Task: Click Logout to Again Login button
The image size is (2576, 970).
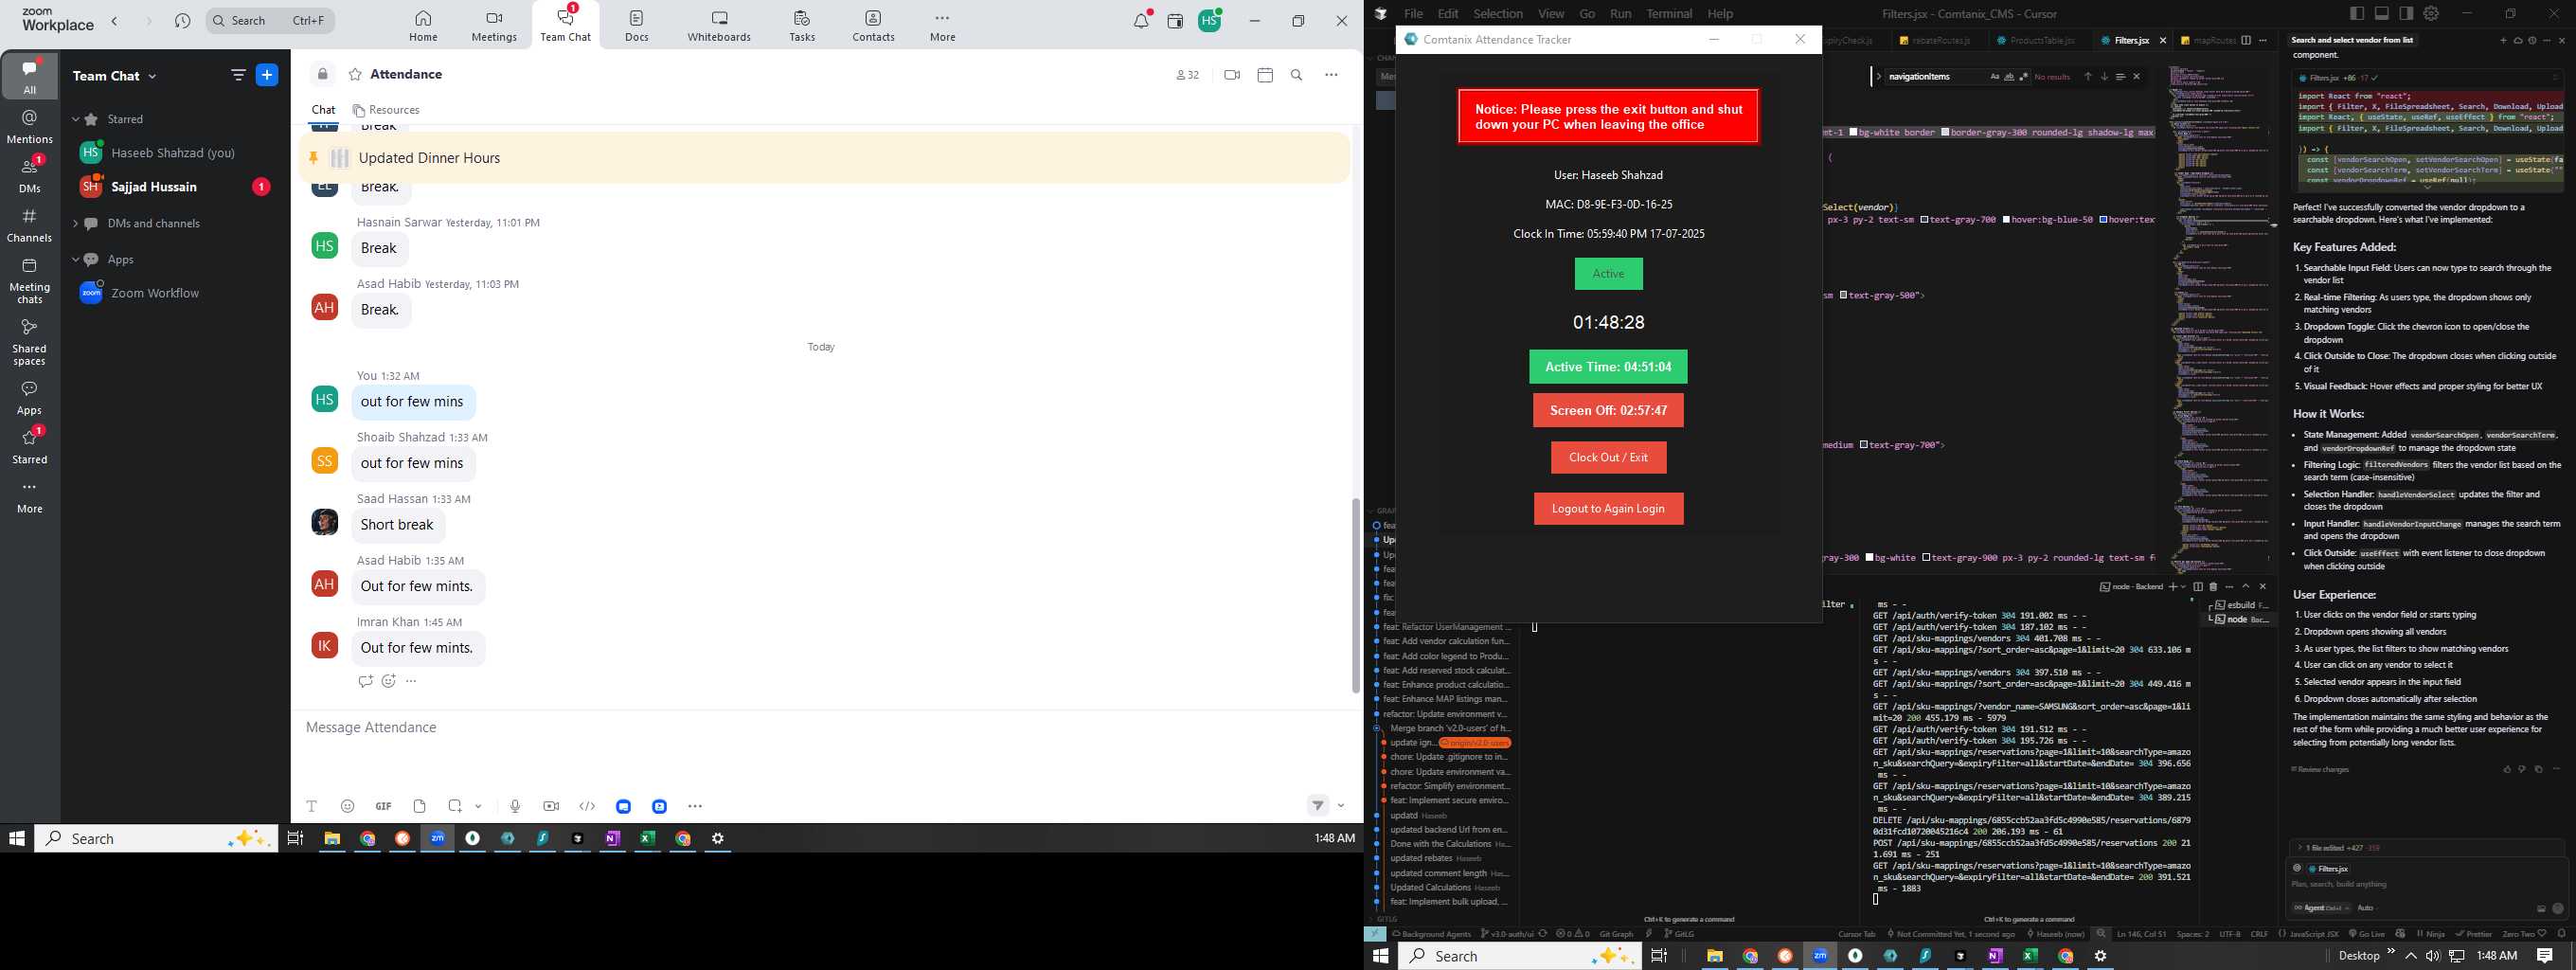Action: click(x=1608, y=509)
